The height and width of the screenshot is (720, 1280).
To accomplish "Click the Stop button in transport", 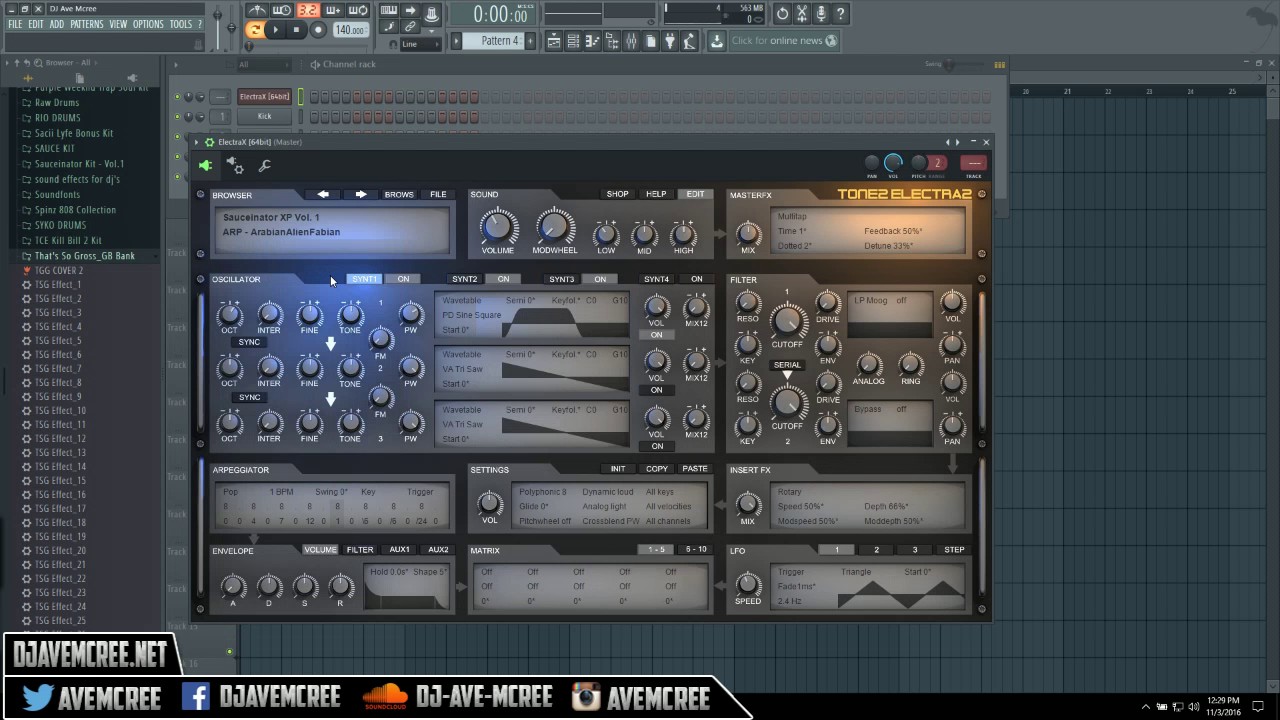I will (x=296, y=30).
